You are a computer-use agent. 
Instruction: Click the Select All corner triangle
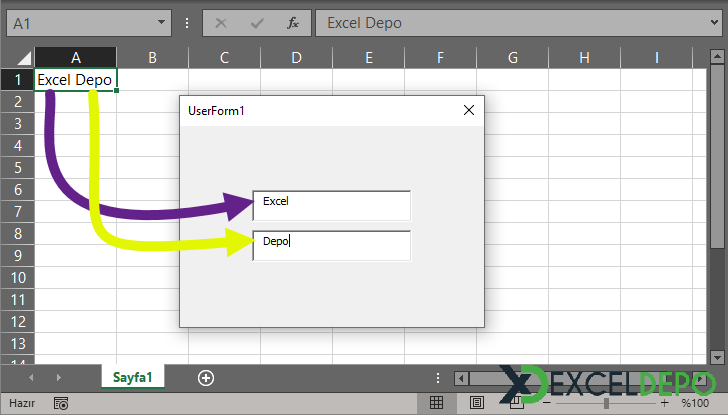coord(24,58)
